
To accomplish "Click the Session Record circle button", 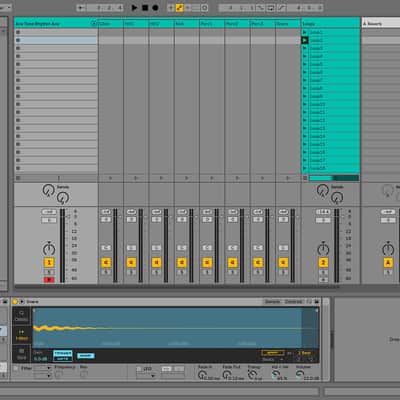I will [x=205, y=8].
